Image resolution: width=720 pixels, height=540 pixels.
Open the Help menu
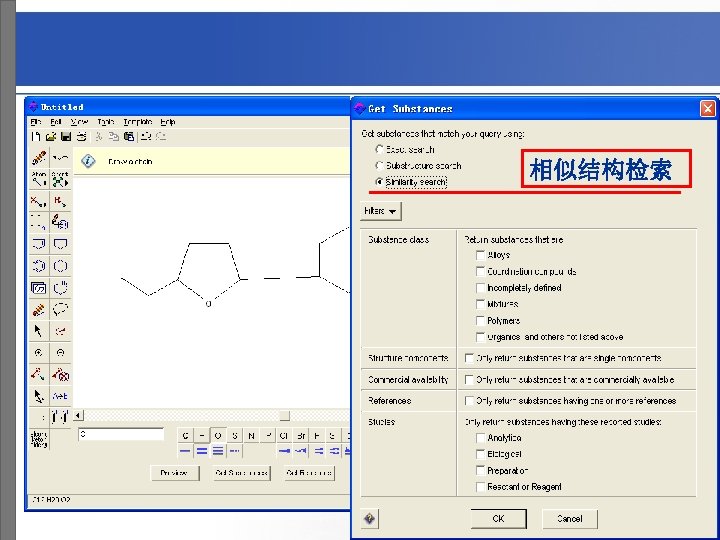168,122
